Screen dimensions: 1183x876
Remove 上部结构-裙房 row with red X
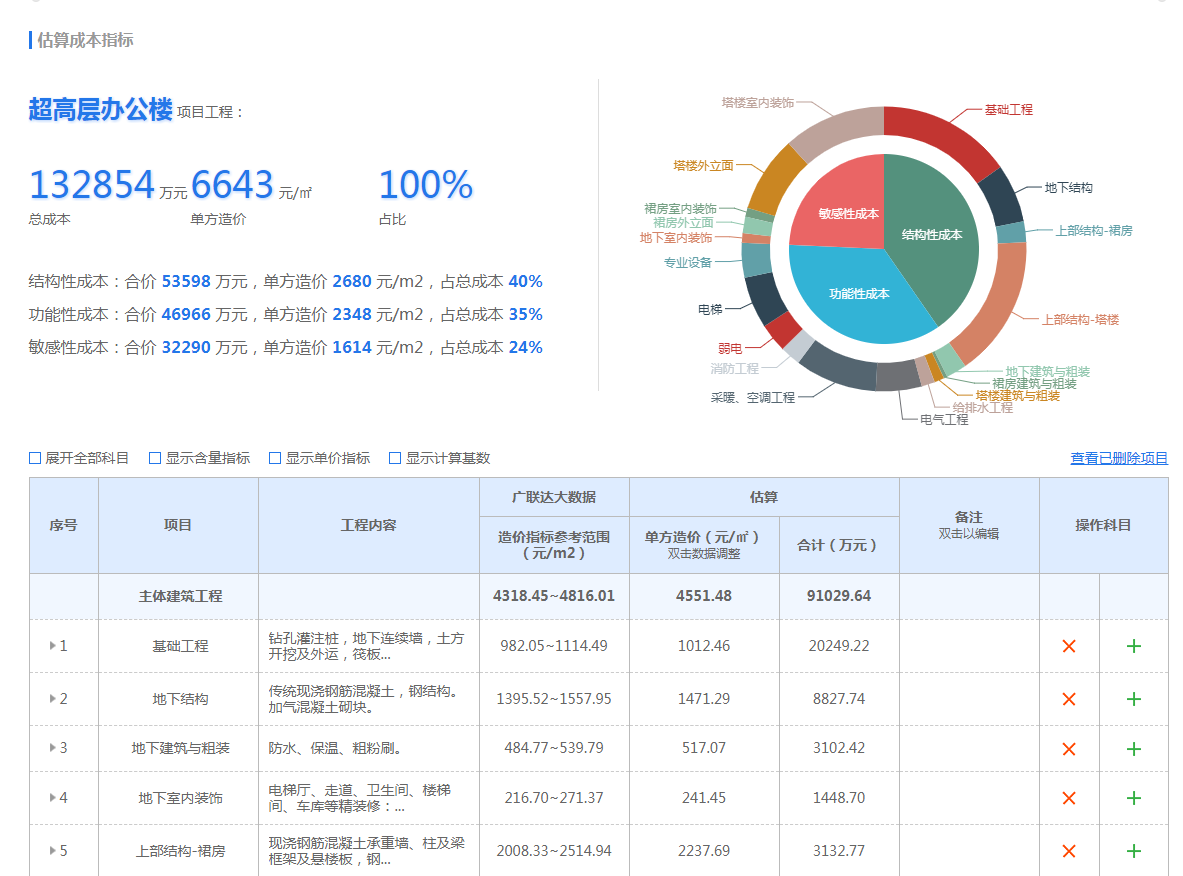click(1068, 851)
